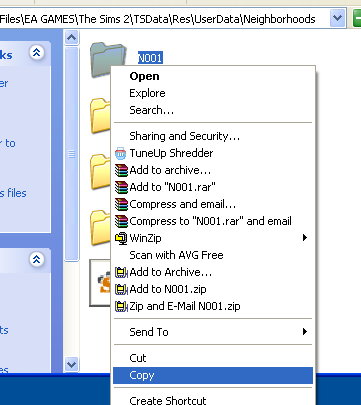Click WinRAR icon beside Compress to "N001.rar" and email
The width and height of the screenshot is (361, 405).
(x=121, y=221)
